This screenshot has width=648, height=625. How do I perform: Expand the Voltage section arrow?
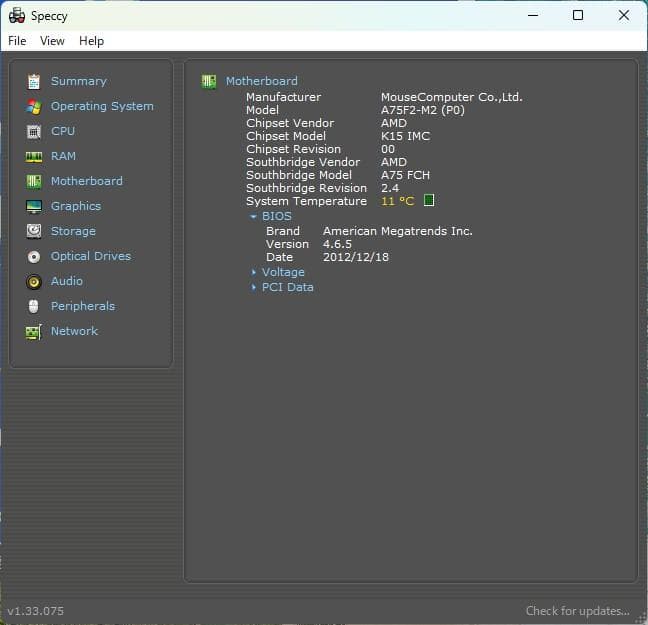tap(254, 272)
